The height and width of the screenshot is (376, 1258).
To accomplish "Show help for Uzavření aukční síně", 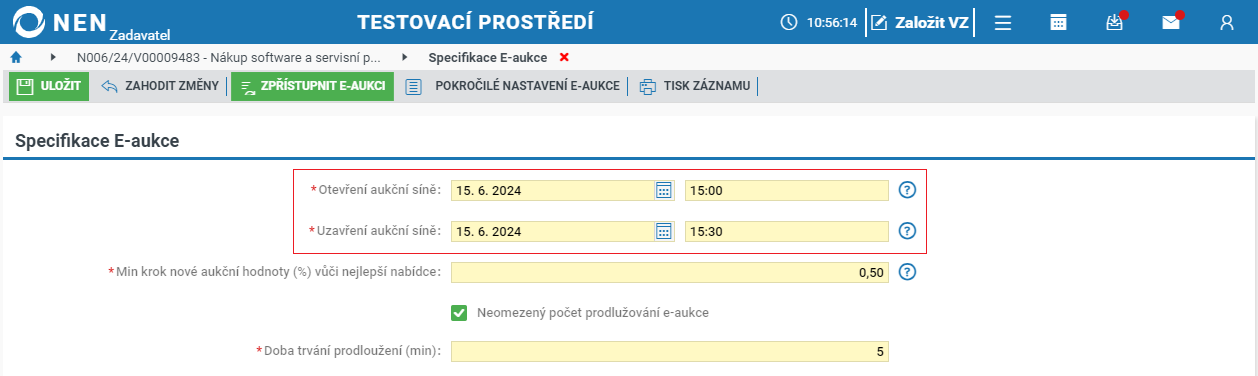I will [x=907, y=231].
